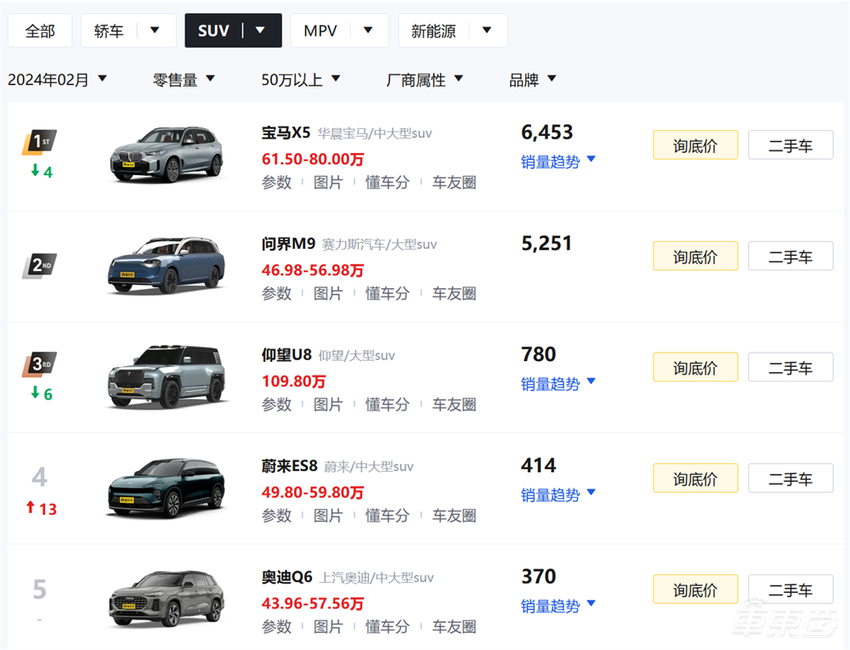Click 询底价 button for 问界M9

[695, 256]
